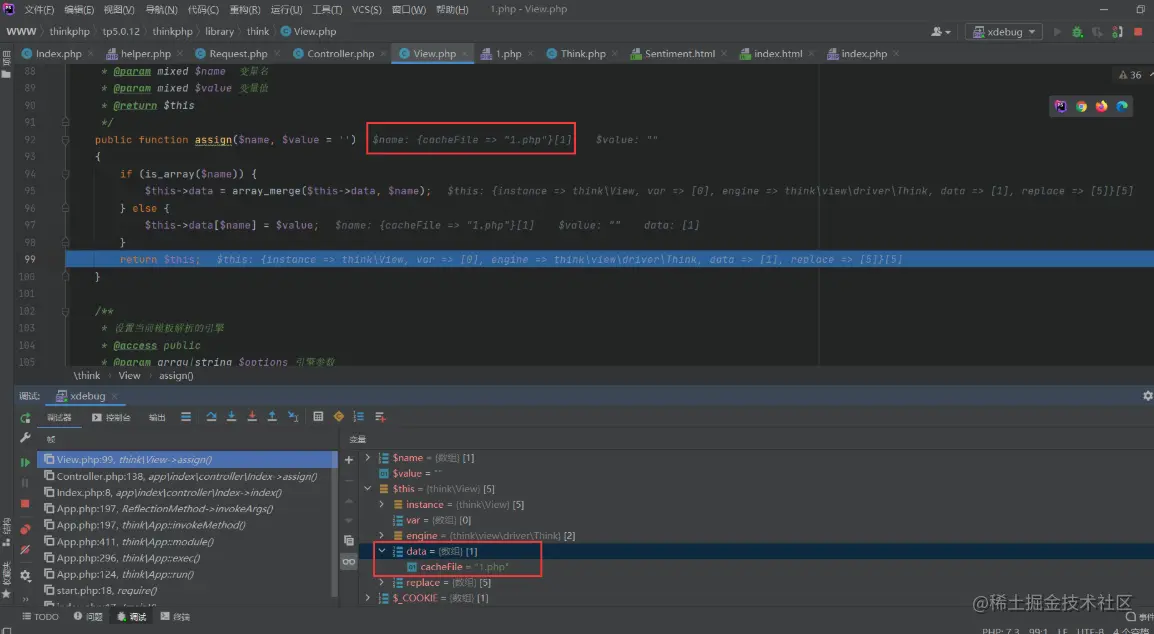Image resolution: width=1154 pixels, height=634 pixels.
Task: Open xdebug run configuration dropdown
Action: pyautogui.click(x=1004, y=32)
